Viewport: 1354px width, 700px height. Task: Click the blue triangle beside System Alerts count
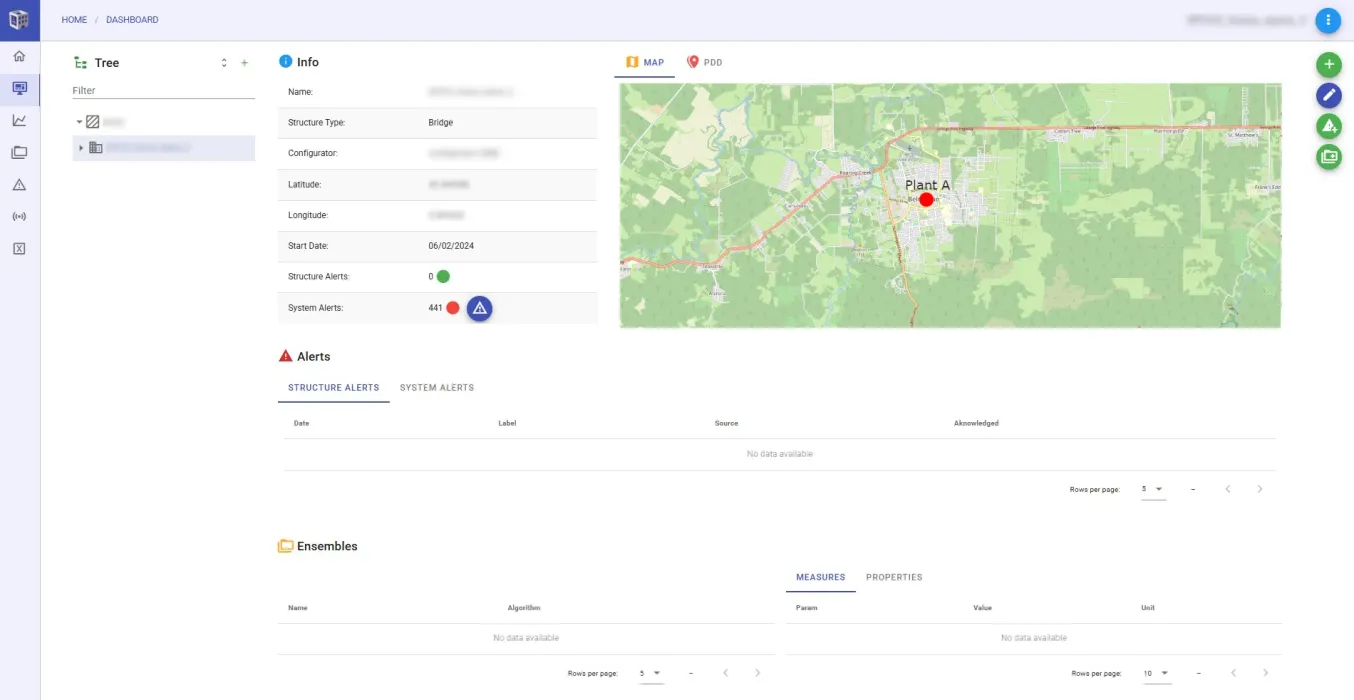tap(480, 308)
